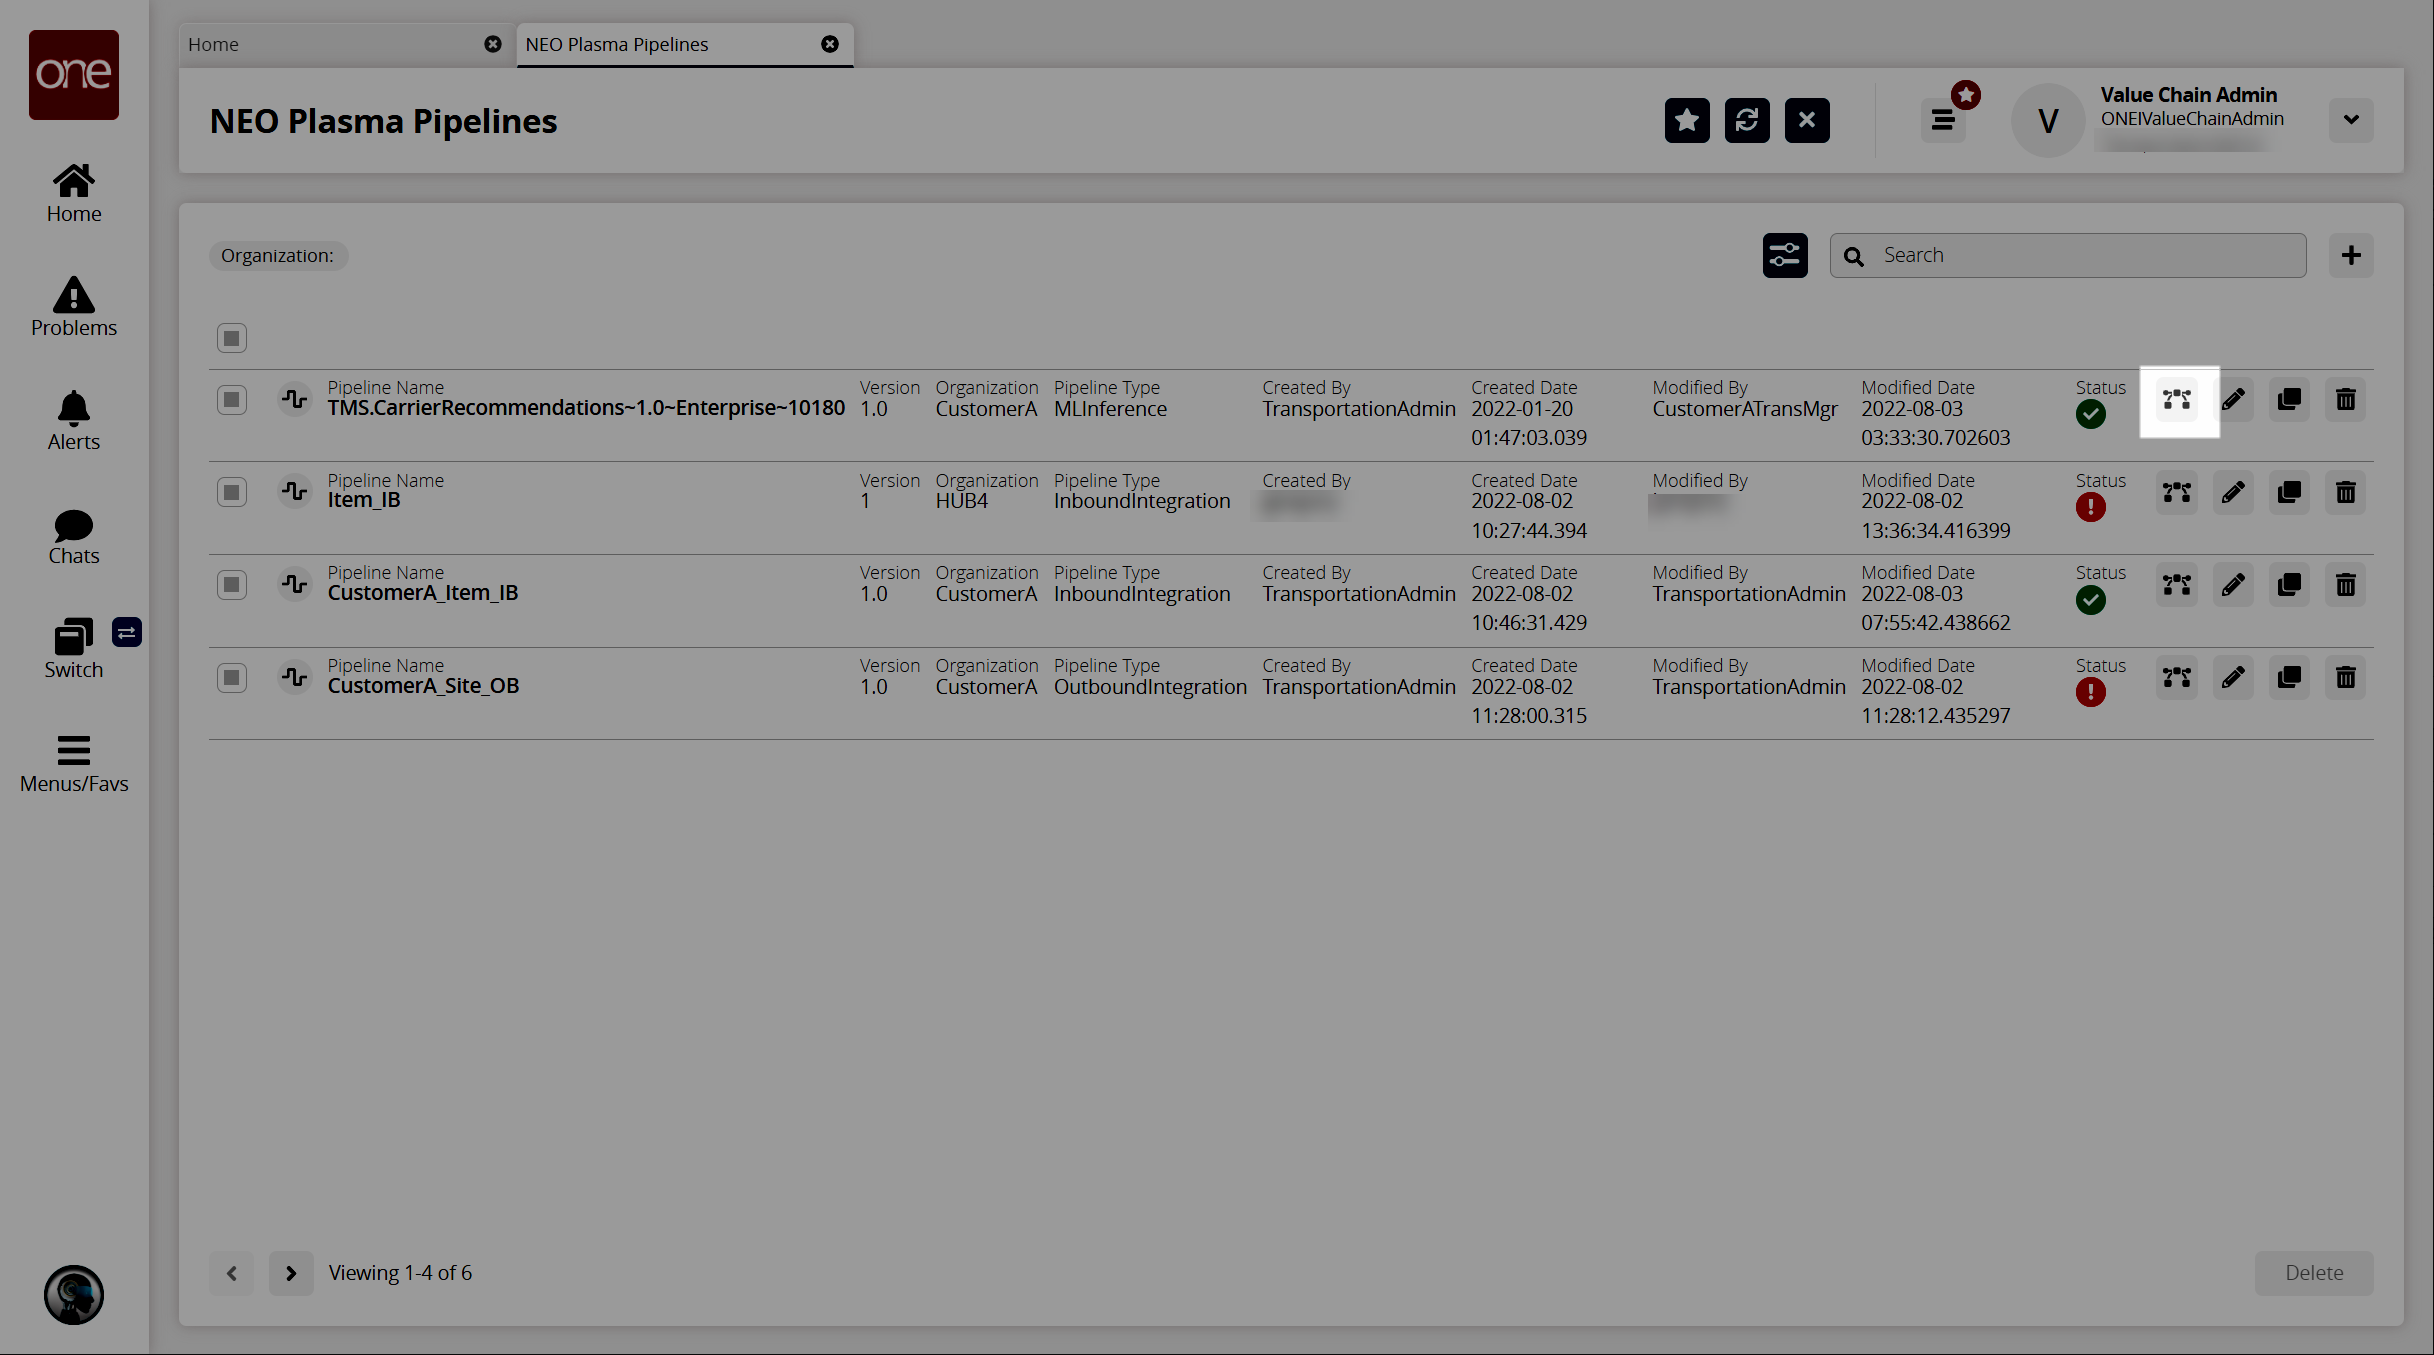Delete CustomerA_Site_OB pipeline via trash icon

[2345, 678]
